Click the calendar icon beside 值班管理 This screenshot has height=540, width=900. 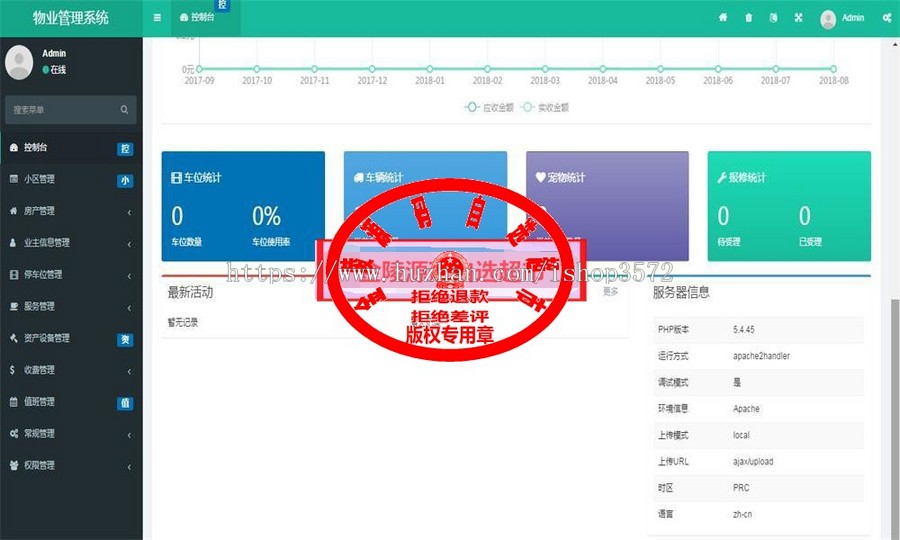pyautogui.click(x=13, y=402)
